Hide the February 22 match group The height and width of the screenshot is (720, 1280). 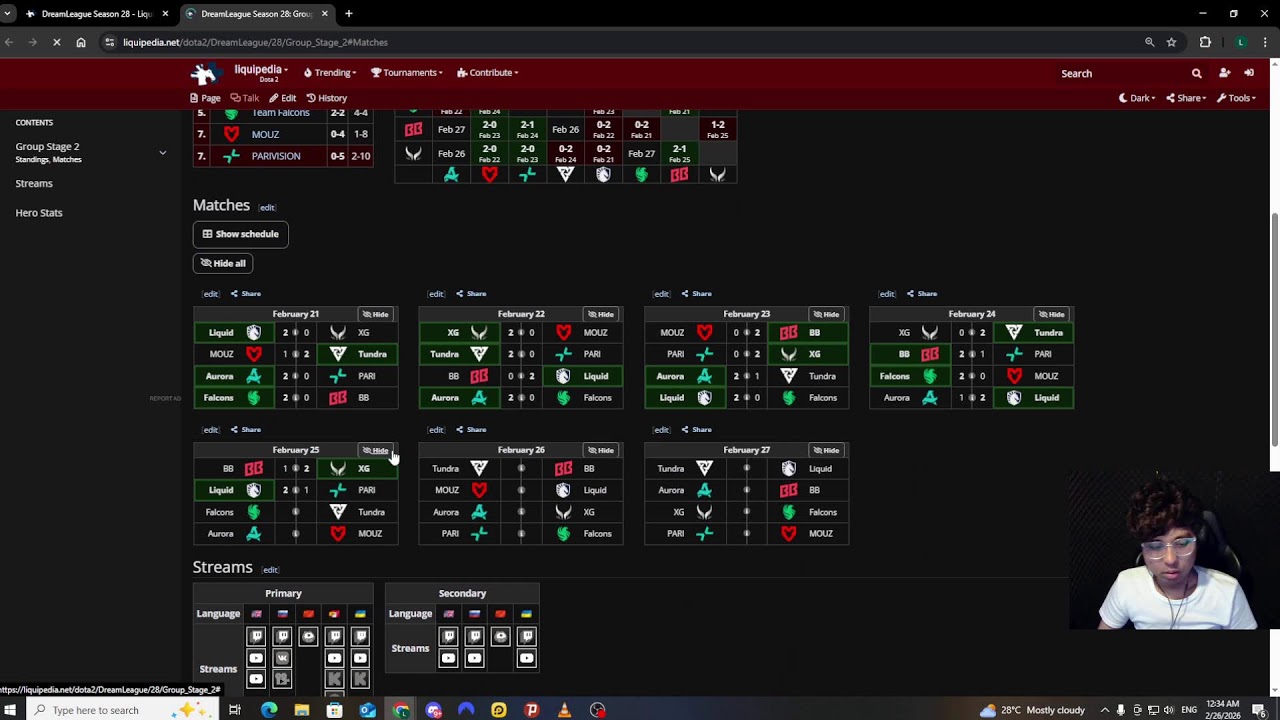coord(601,314)
